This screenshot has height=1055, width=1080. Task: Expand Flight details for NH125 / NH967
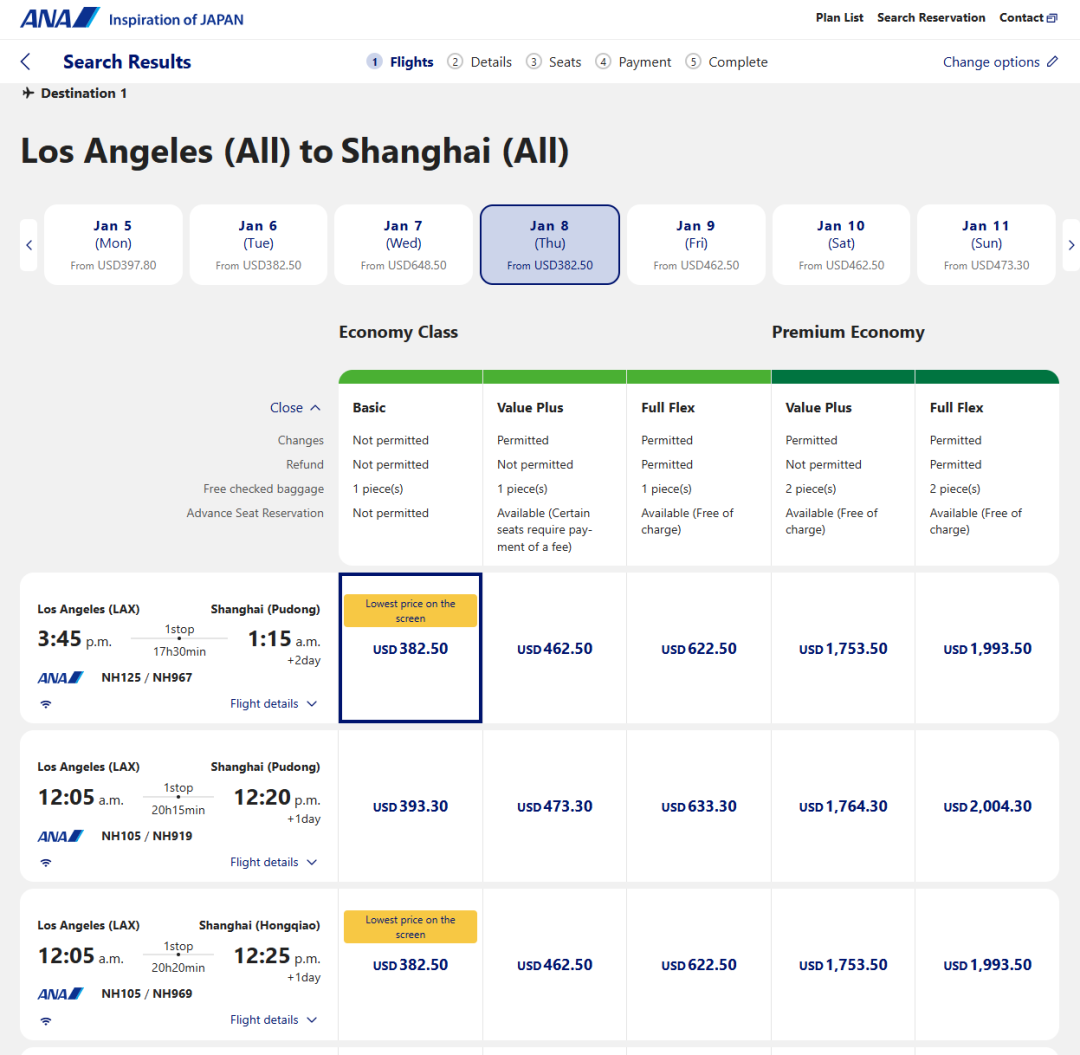coord(273,704)
